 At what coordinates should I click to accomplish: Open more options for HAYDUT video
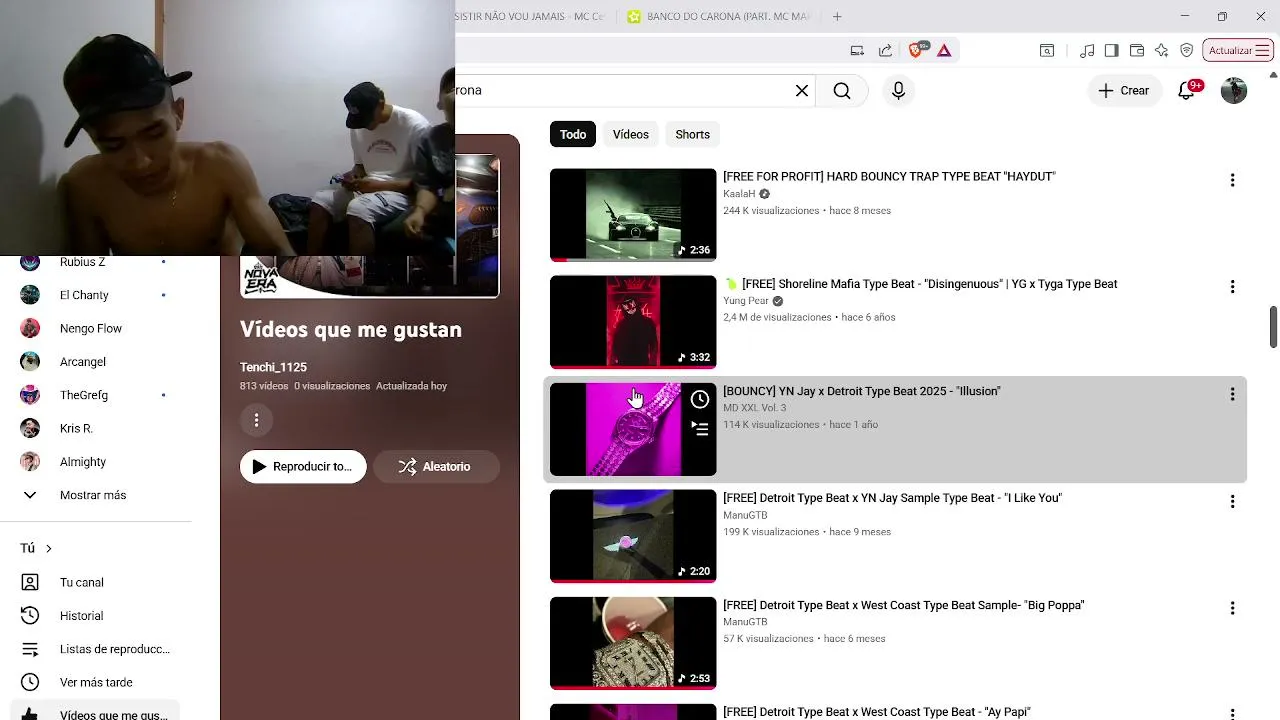point(1232,180)
